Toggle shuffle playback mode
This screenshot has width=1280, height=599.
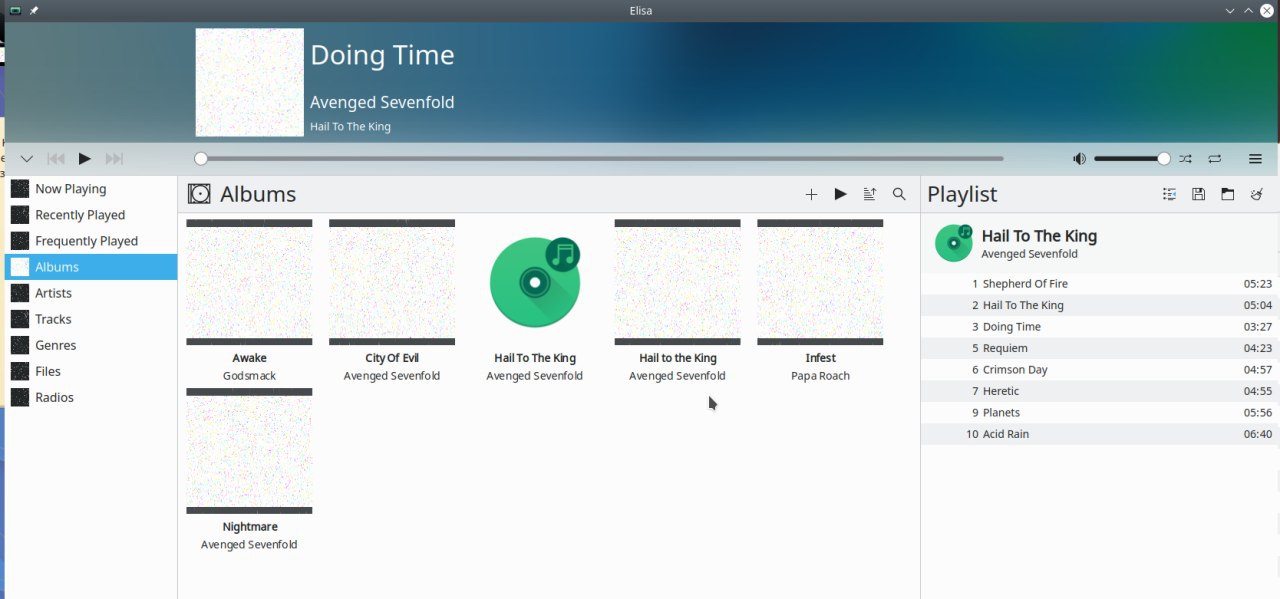(1185, 159)
